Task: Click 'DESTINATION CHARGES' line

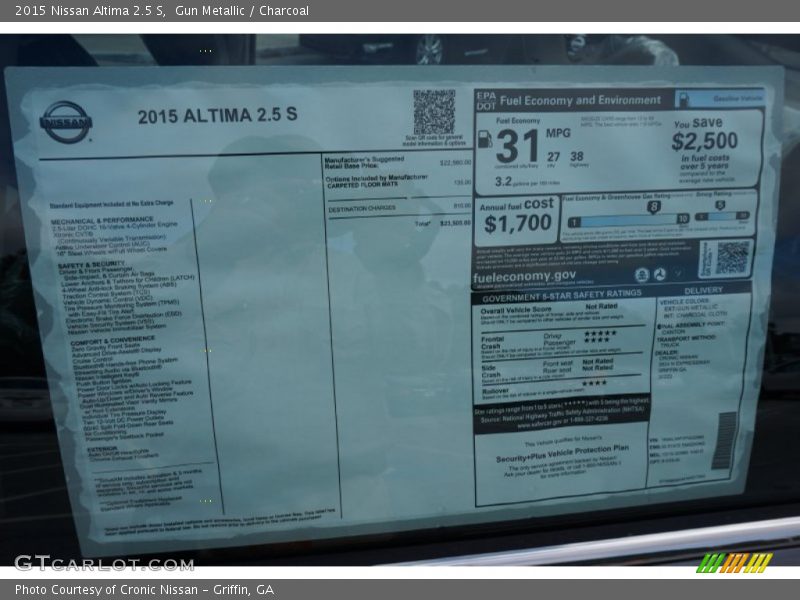Action: point(362,209)
